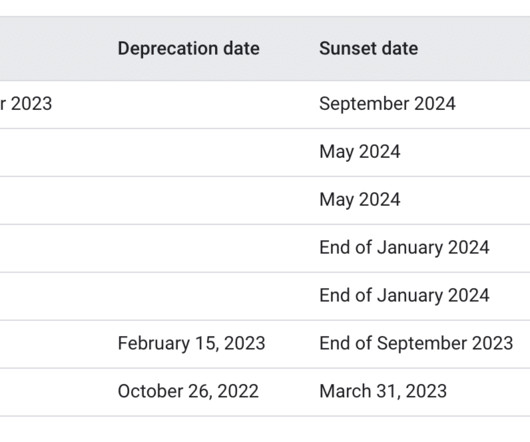Select the May 2024 cell under September 2024
The width and height of the screenshot is (530, 442).
tap(360, 152)
